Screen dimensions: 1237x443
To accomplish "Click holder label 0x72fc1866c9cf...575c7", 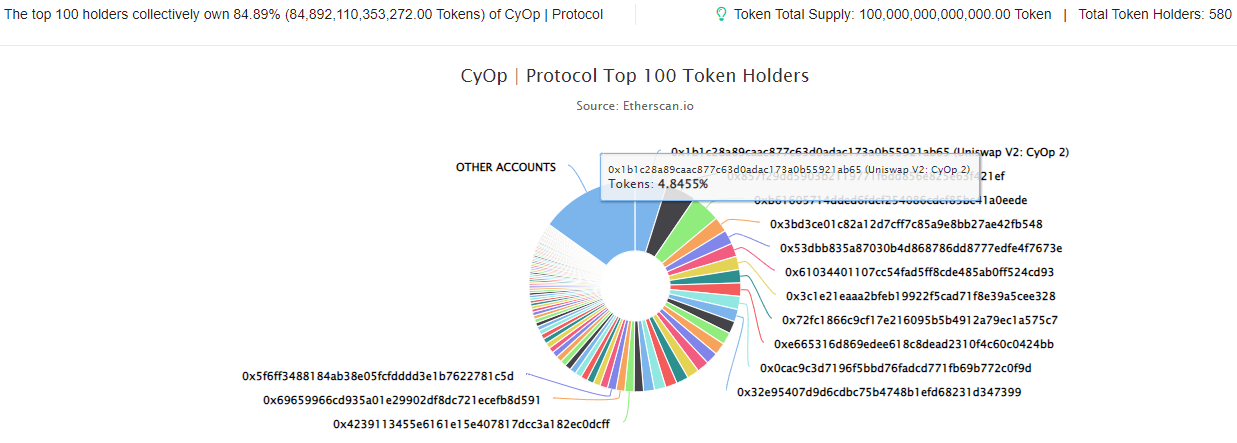I will (x=919, y=320).
